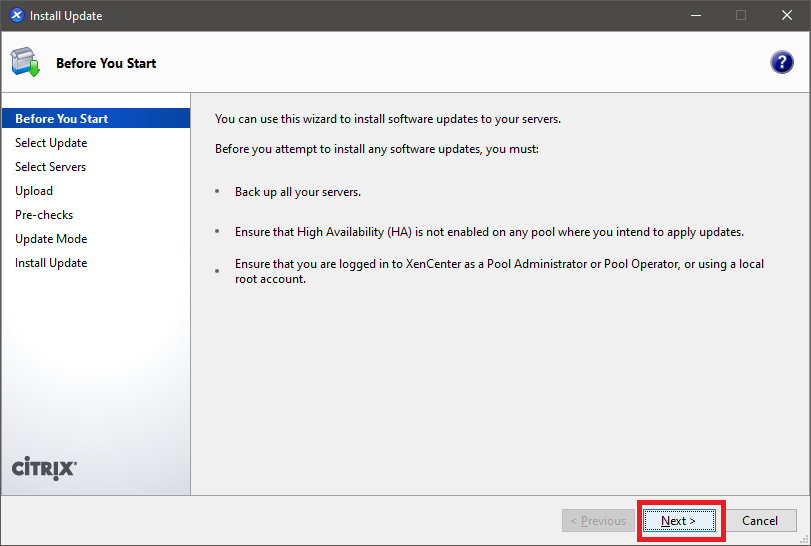This screenshot has width=811, height=546.
Task: Open help with the question mark icon
Action: tap(781, 62)
